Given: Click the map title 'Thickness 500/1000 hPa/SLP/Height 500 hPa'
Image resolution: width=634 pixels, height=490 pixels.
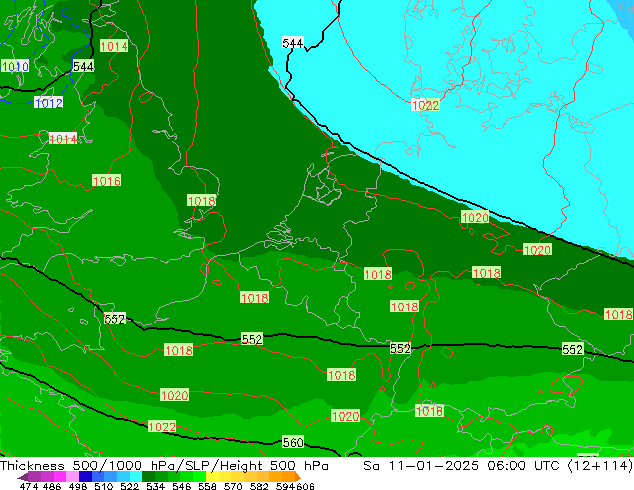Looking at the screenshot, I should pos(164,466).
